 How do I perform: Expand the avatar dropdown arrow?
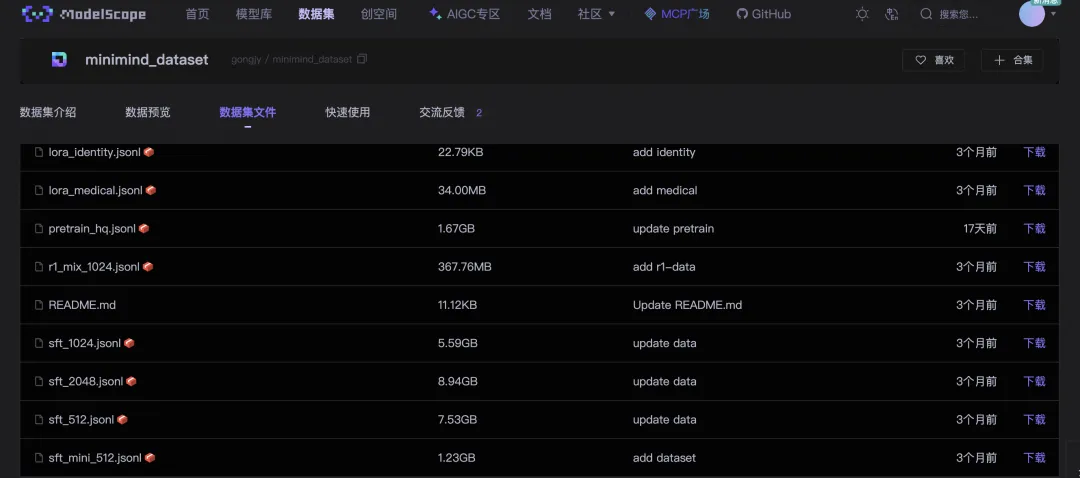click(1053, 13)
